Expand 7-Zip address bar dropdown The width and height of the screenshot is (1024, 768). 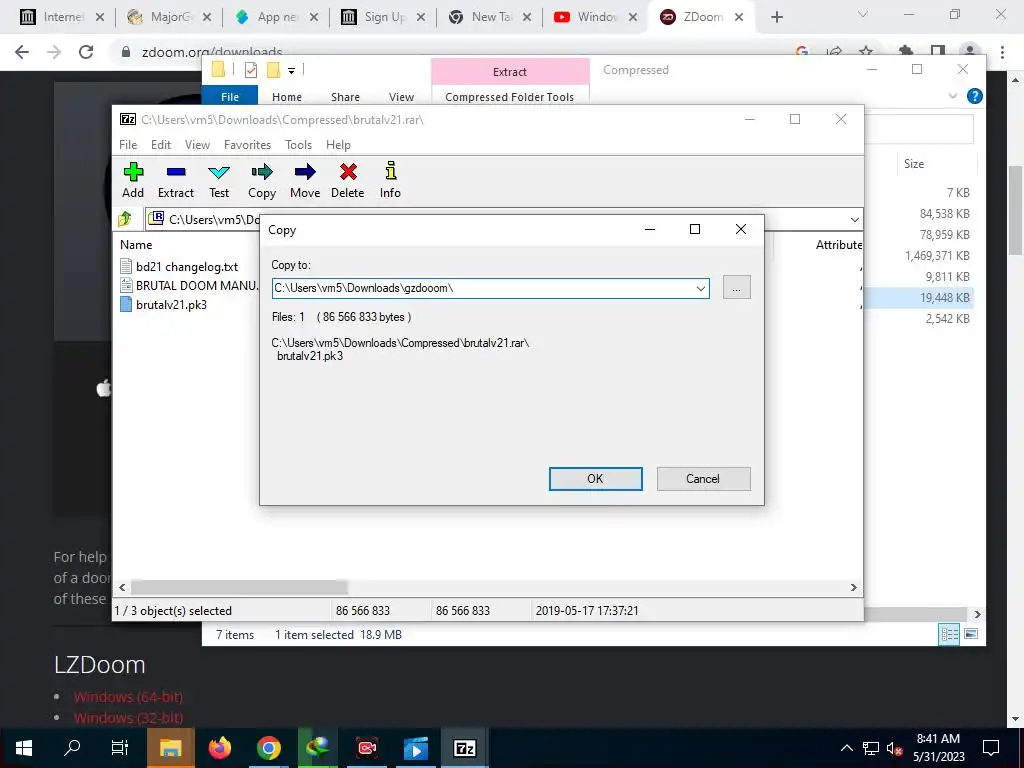tap(854, 219)
